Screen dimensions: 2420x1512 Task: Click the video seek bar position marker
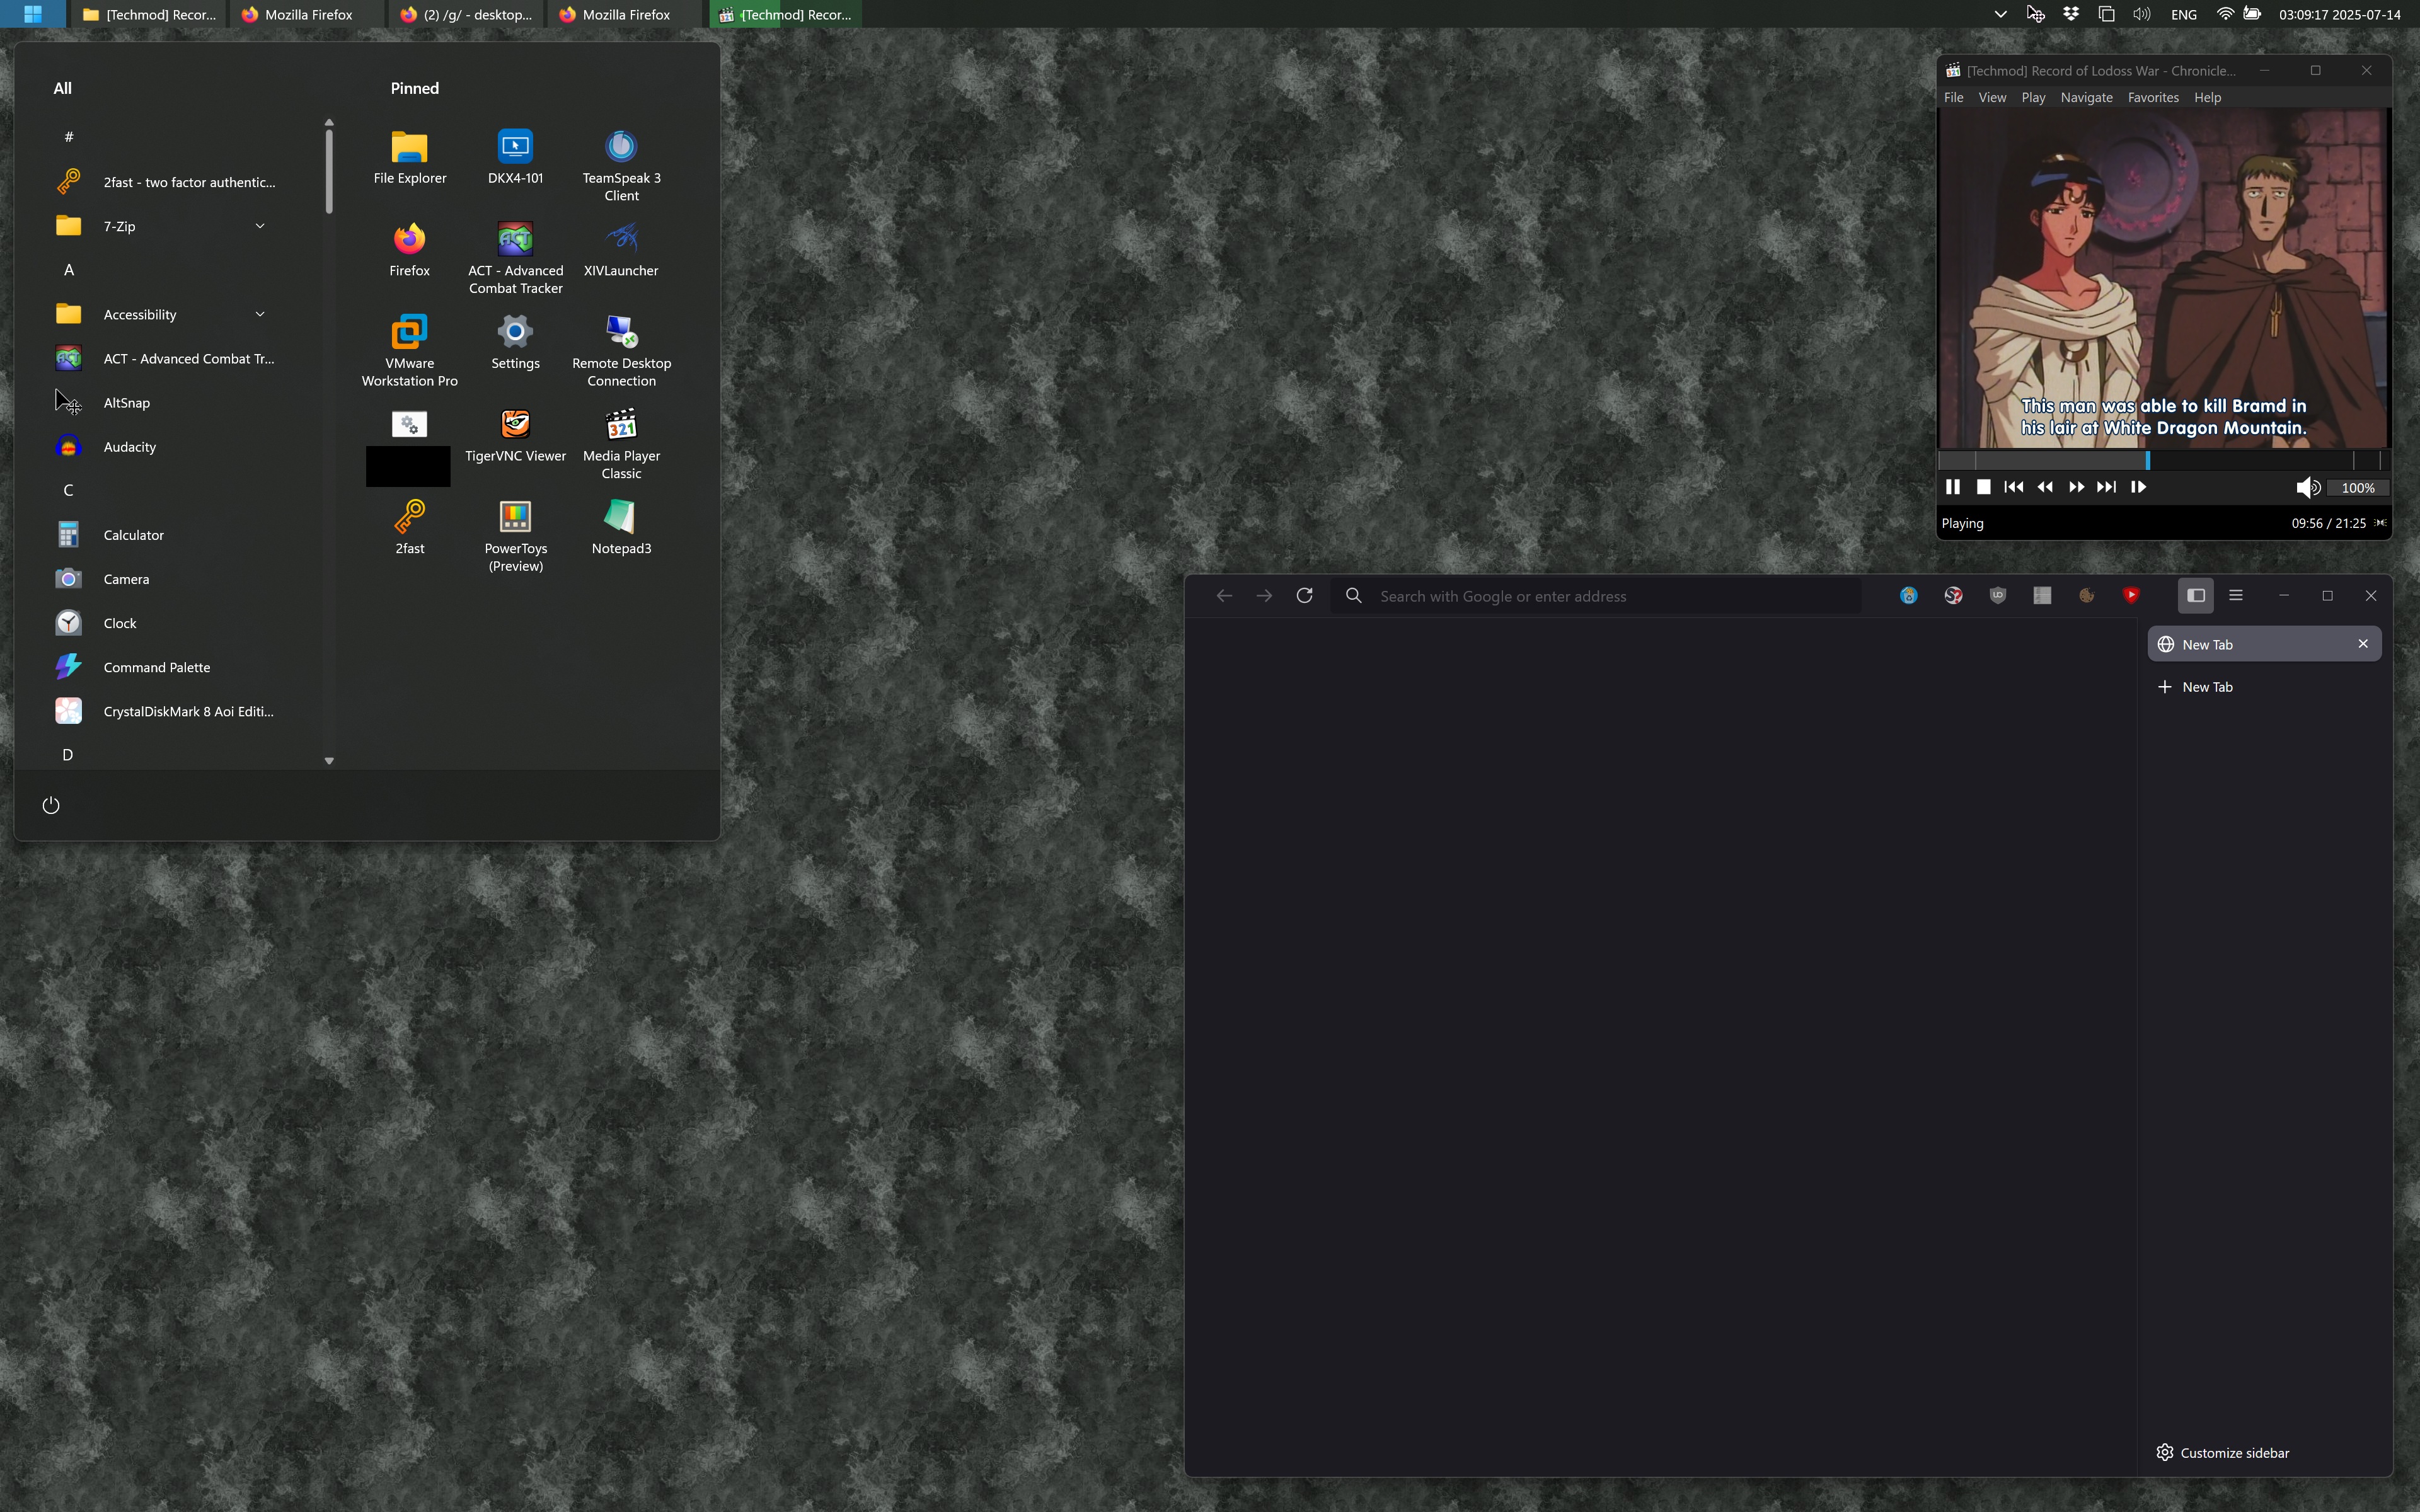(2147, 460)
